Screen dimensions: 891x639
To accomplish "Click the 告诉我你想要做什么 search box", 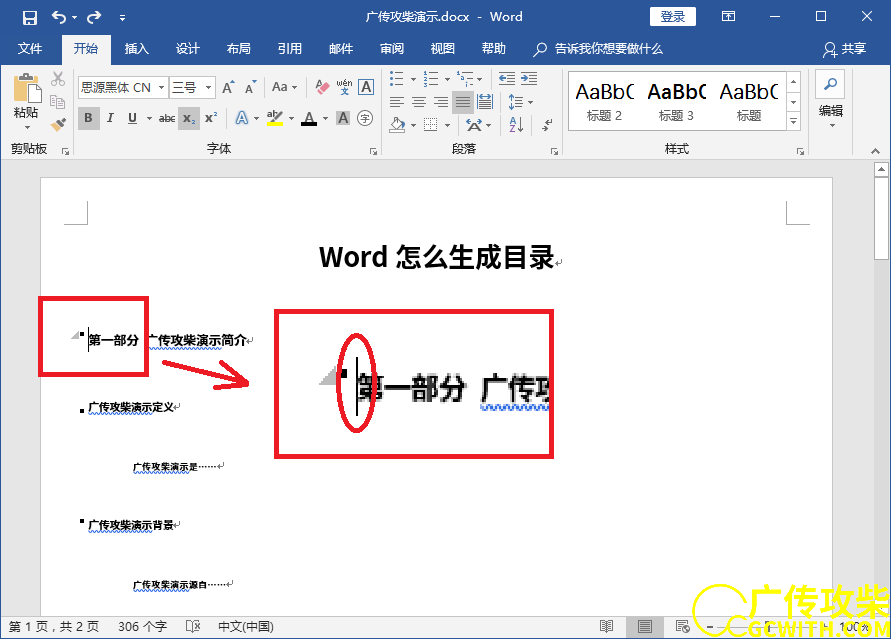I will click(x=598, y=49).
